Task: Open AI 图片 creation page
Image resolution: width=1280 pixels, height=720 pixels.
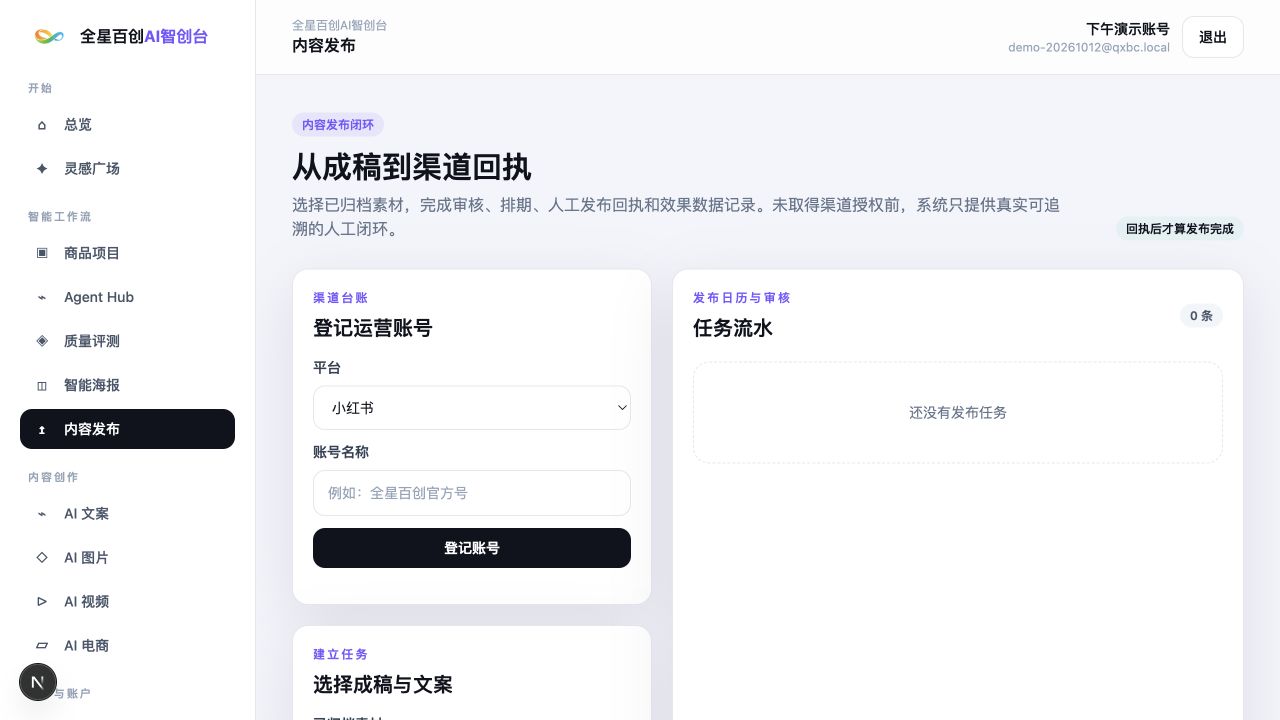Action: coord(127,557)
